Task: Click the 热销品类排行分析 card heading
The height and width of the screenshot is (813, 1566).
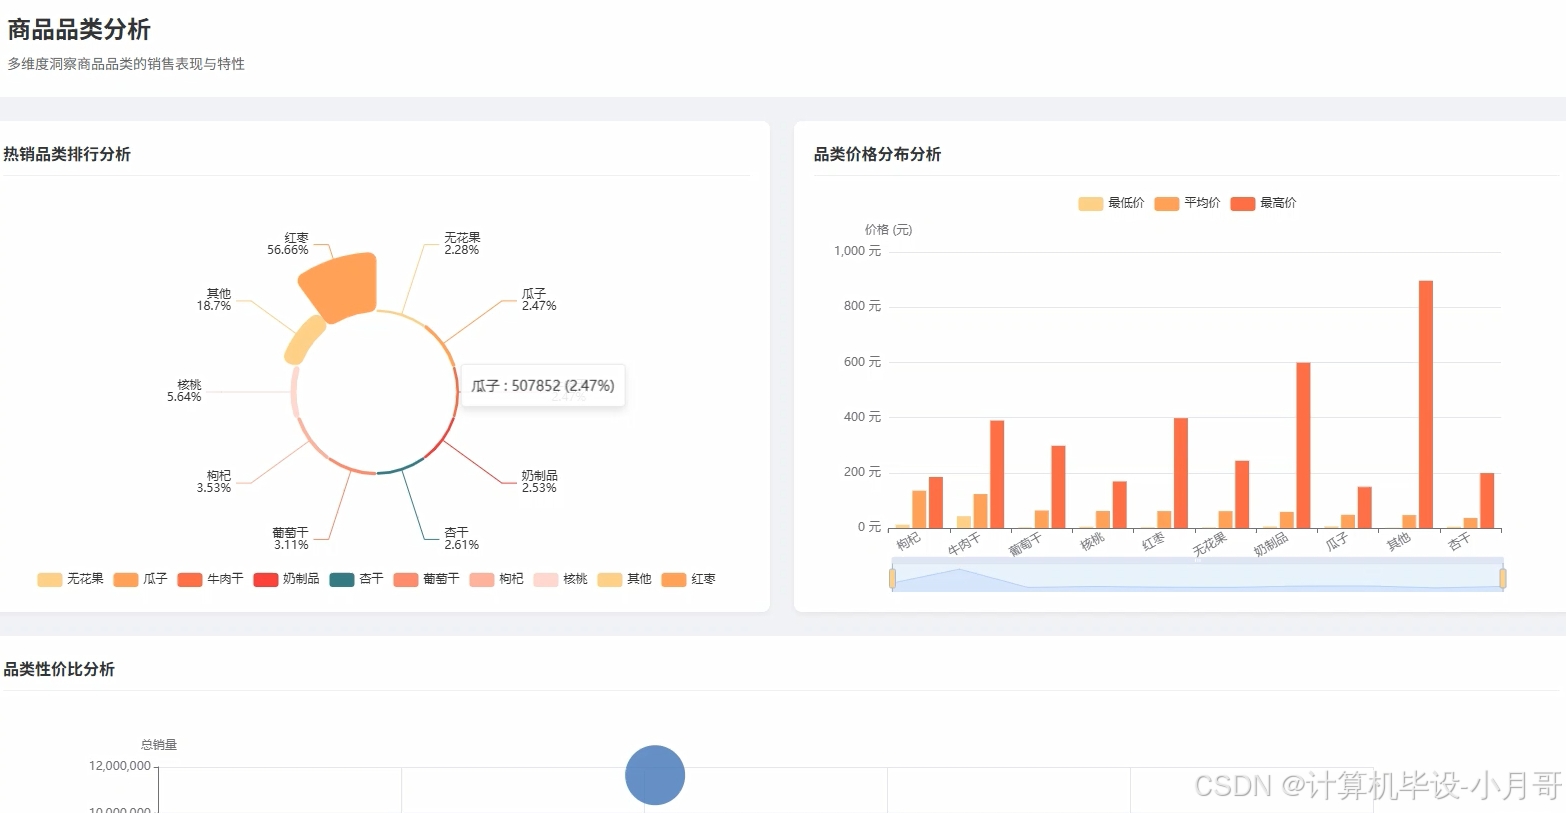Action: 67,154
